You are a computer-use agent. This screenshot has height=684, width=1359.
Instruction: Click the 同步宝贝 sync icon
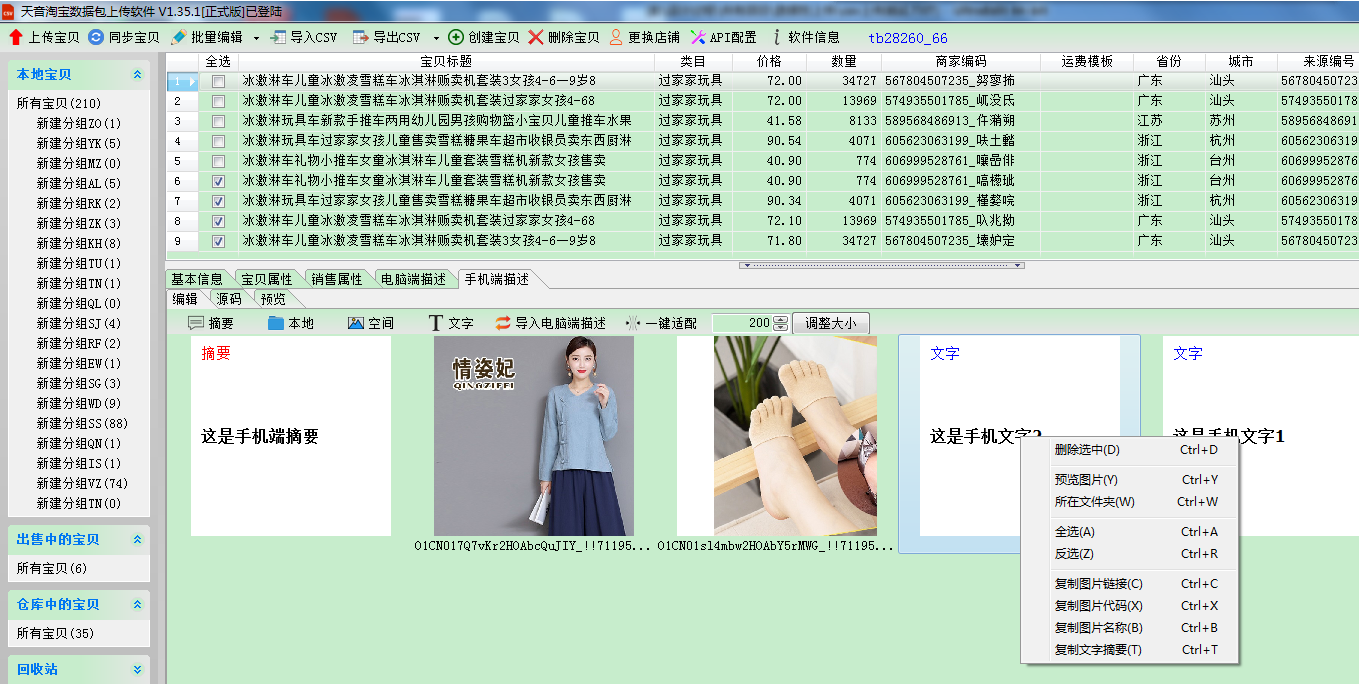point(96,37)
